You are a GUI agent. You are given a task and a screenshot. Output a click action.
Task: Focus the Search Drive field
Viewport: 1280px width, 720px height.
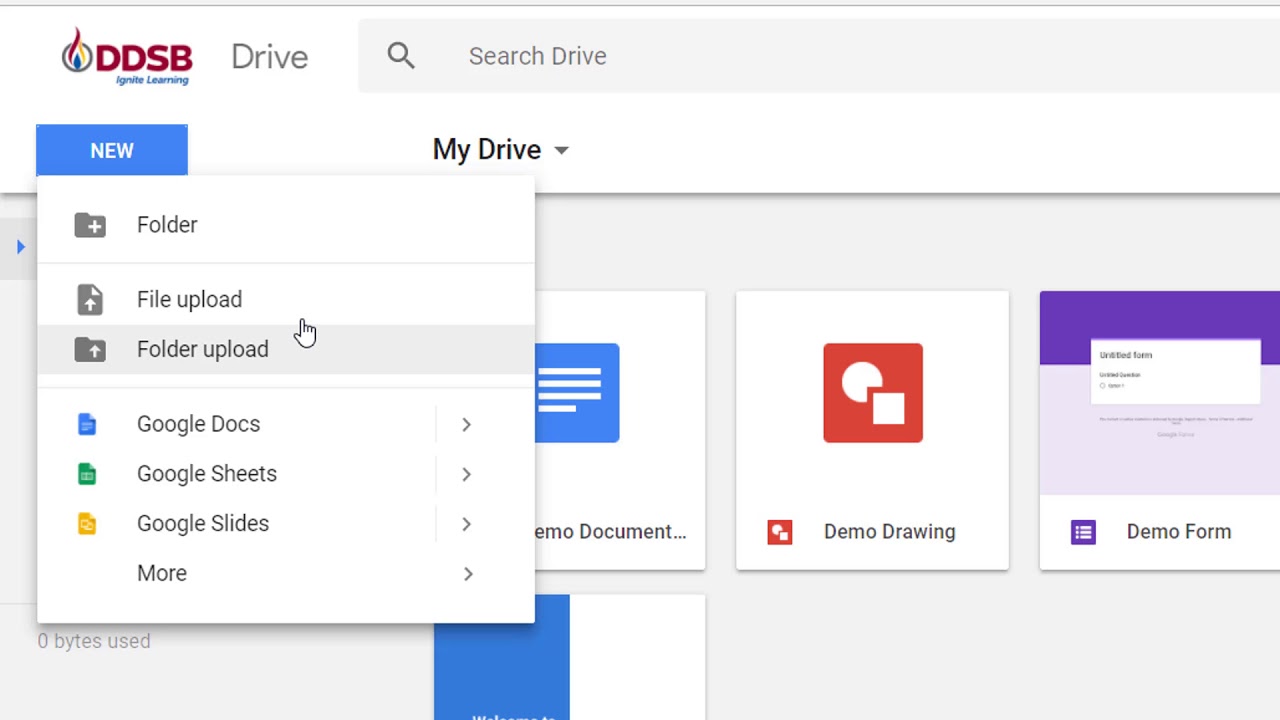tap(819, 56)
